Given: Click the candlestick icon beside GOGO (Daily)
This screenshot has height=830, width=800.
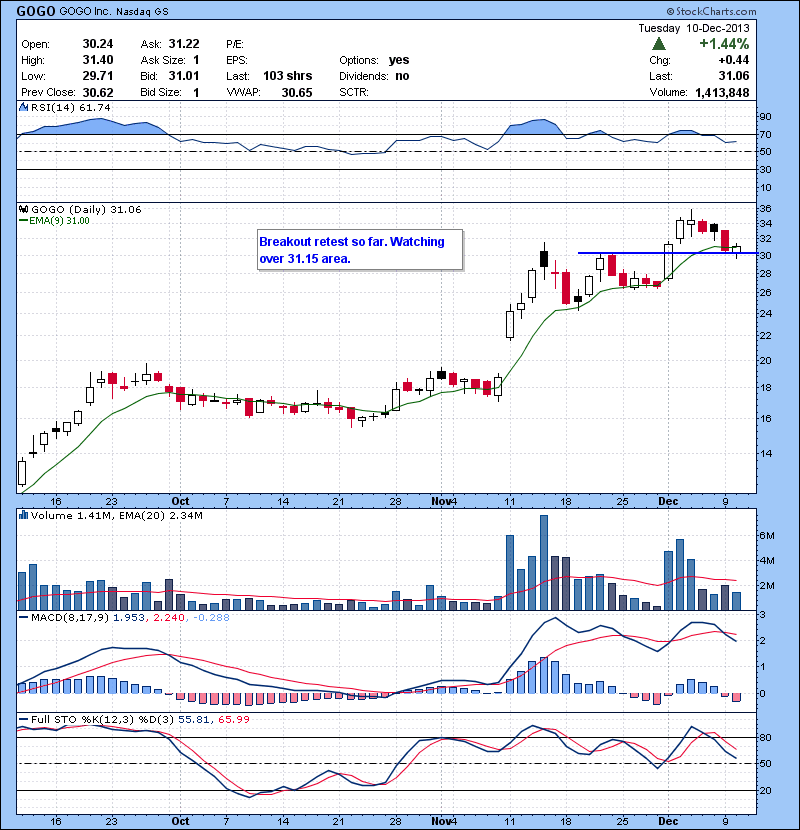Looking at the screenshot, I should click(24, 209).
